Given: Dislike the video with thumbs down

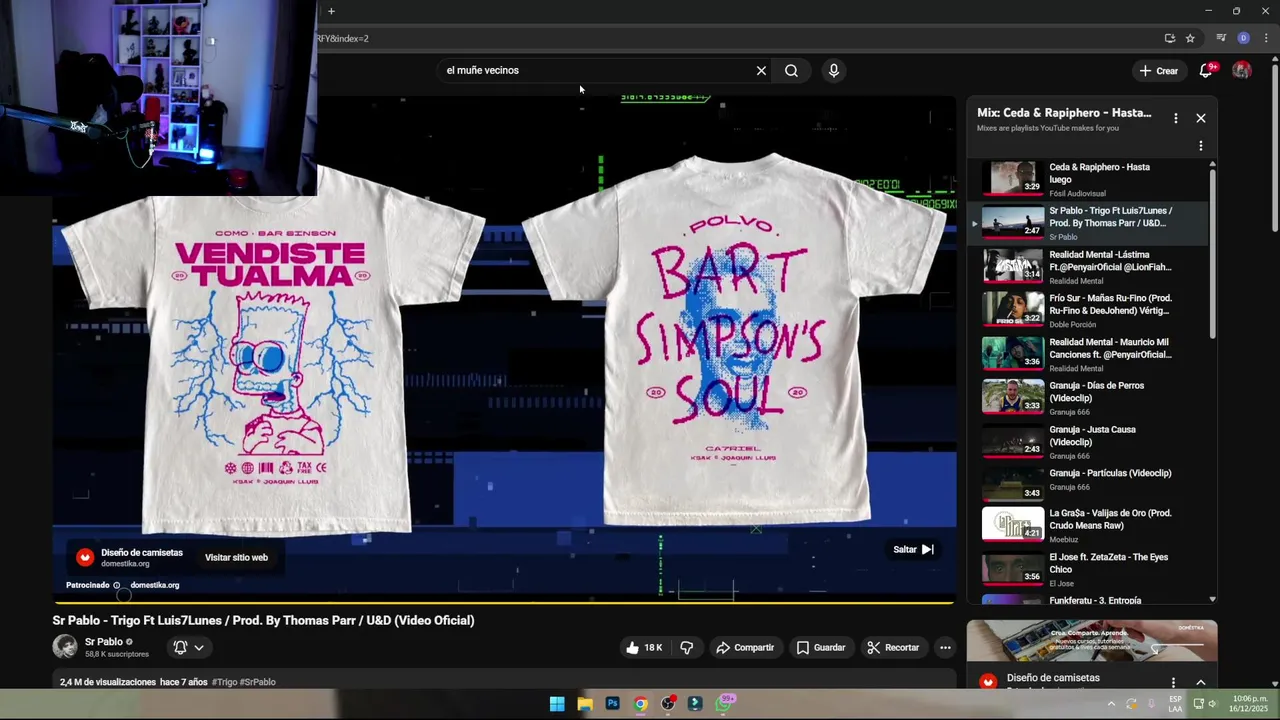Looking at the screenshot, I should pos(686,648).
